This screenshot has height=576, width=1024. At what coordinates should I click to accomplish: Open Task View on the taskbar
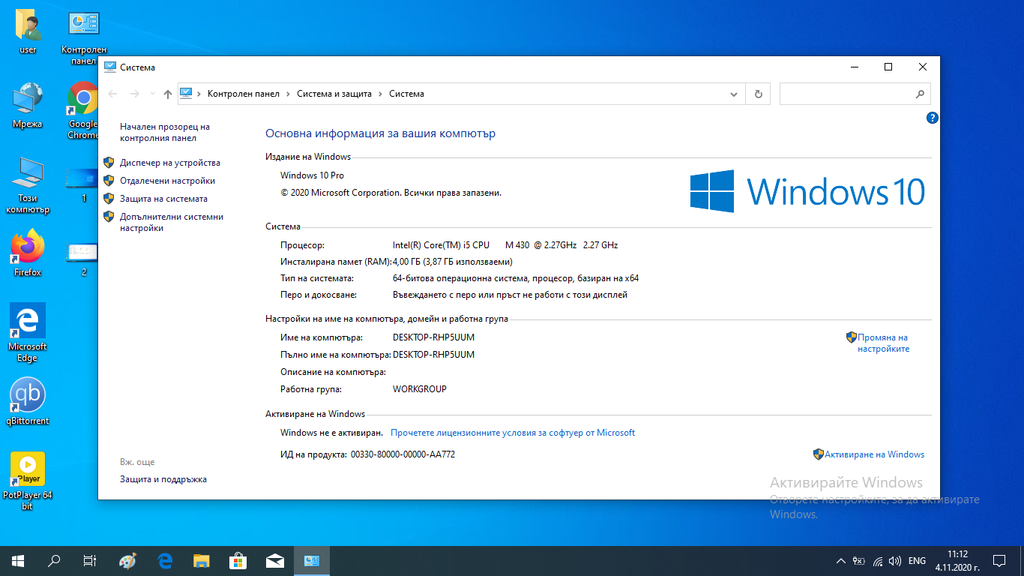pyautogui.click(x=89, y=561)
